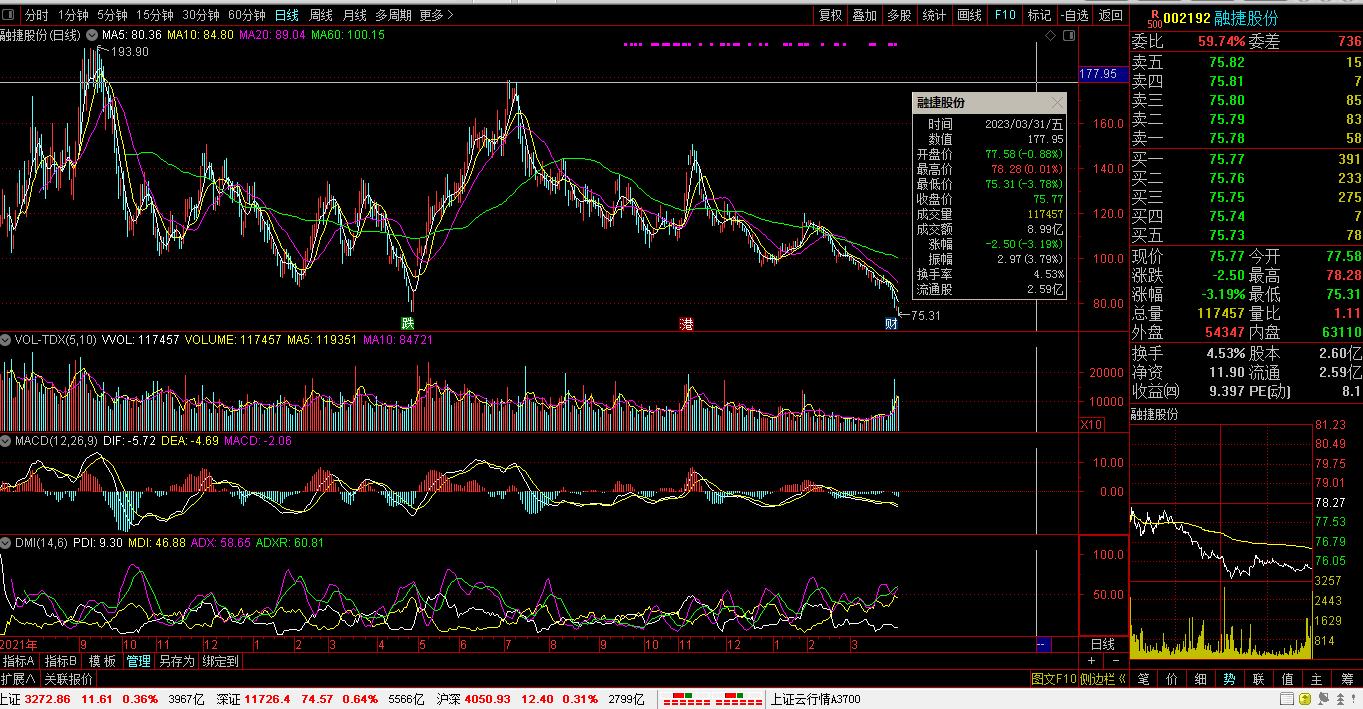The width and height of the screenshot is (1363, 709).
Task: Close the 融捷股份 data tooltip window
Action: point(1057,103)
